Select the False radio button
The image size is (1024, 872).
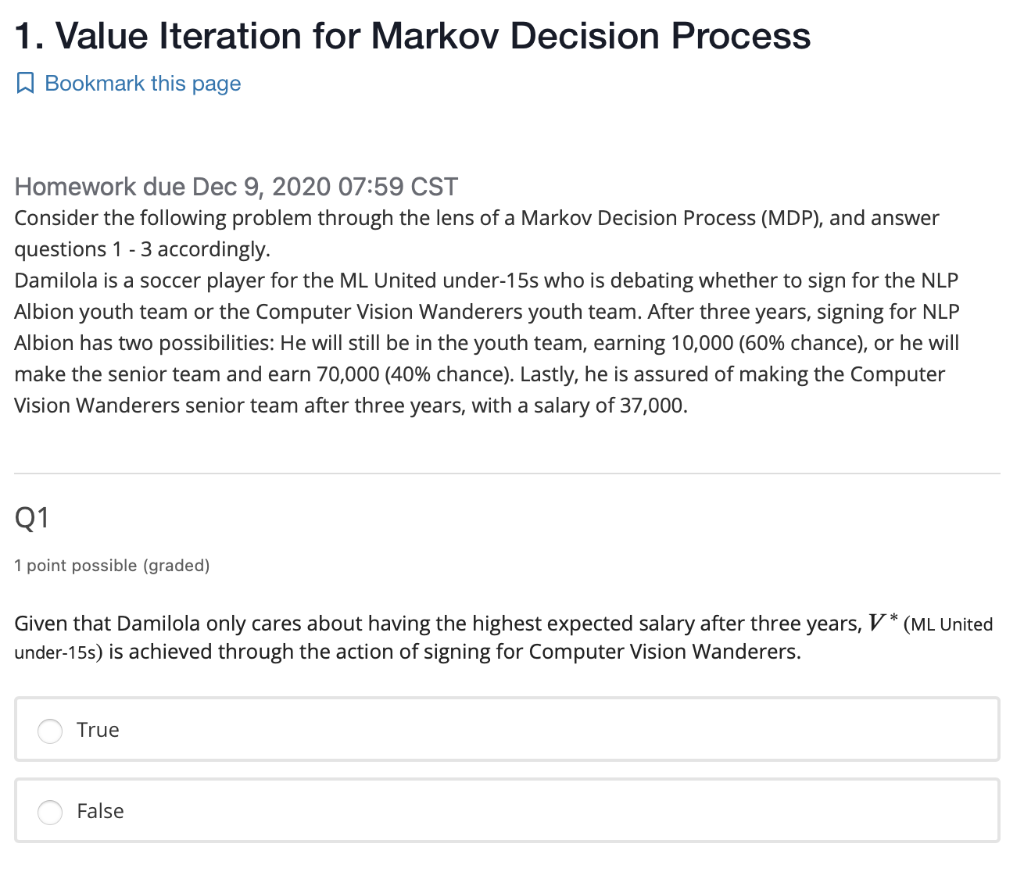pyautogui.click(x=50, y=812)
